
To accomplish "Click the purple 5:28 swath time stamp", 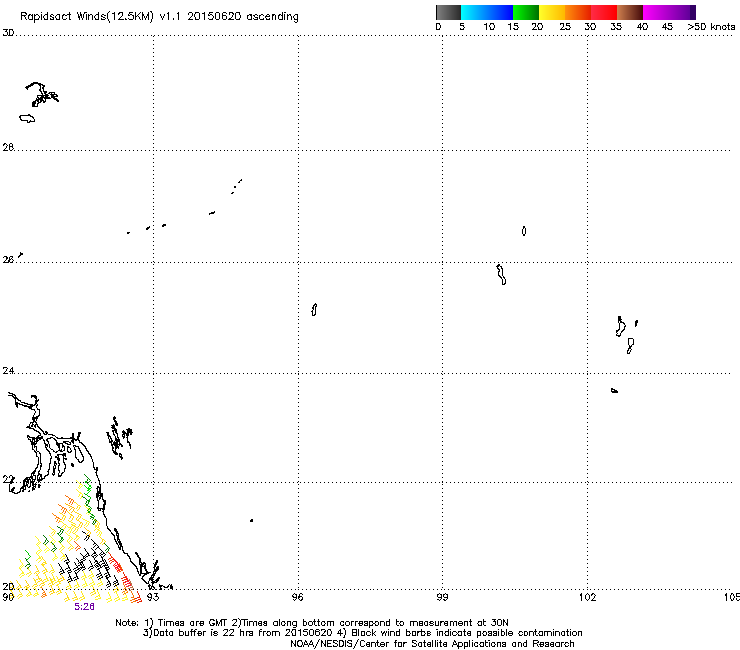I will (84, 607).
